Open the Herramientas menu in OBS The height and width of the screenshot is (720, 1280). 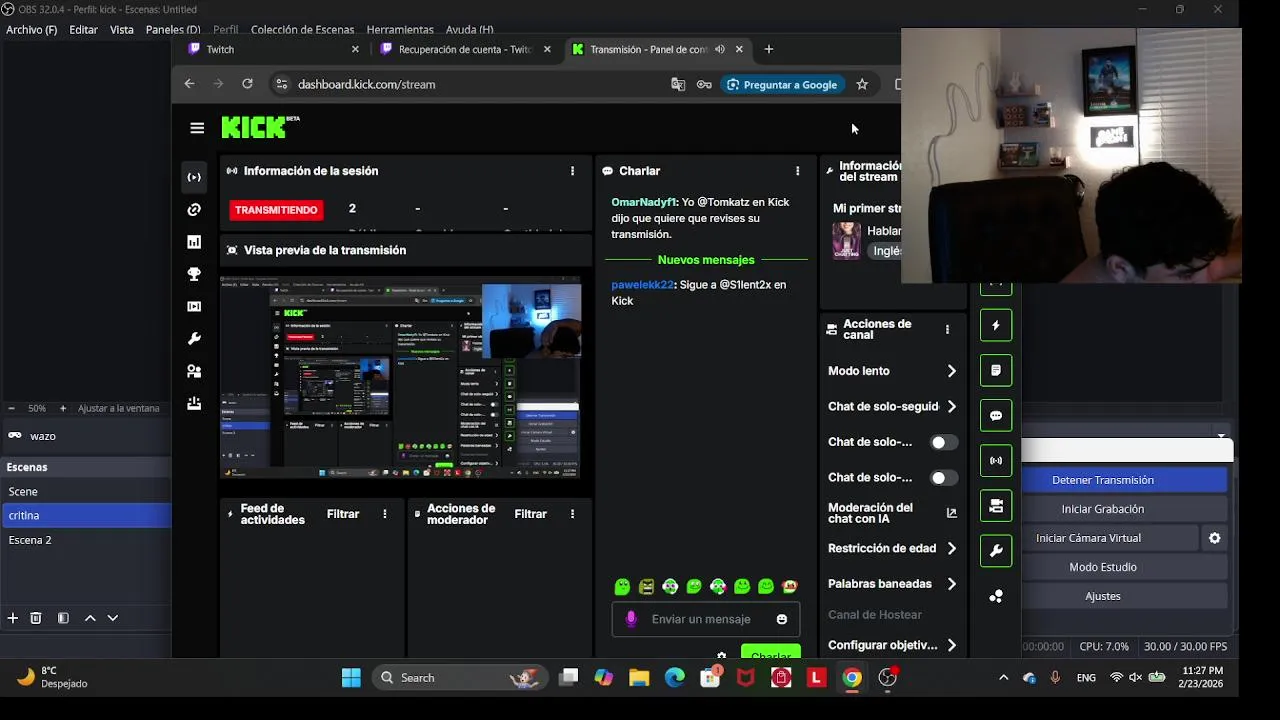pyautogui.click(x=400, y=30)
